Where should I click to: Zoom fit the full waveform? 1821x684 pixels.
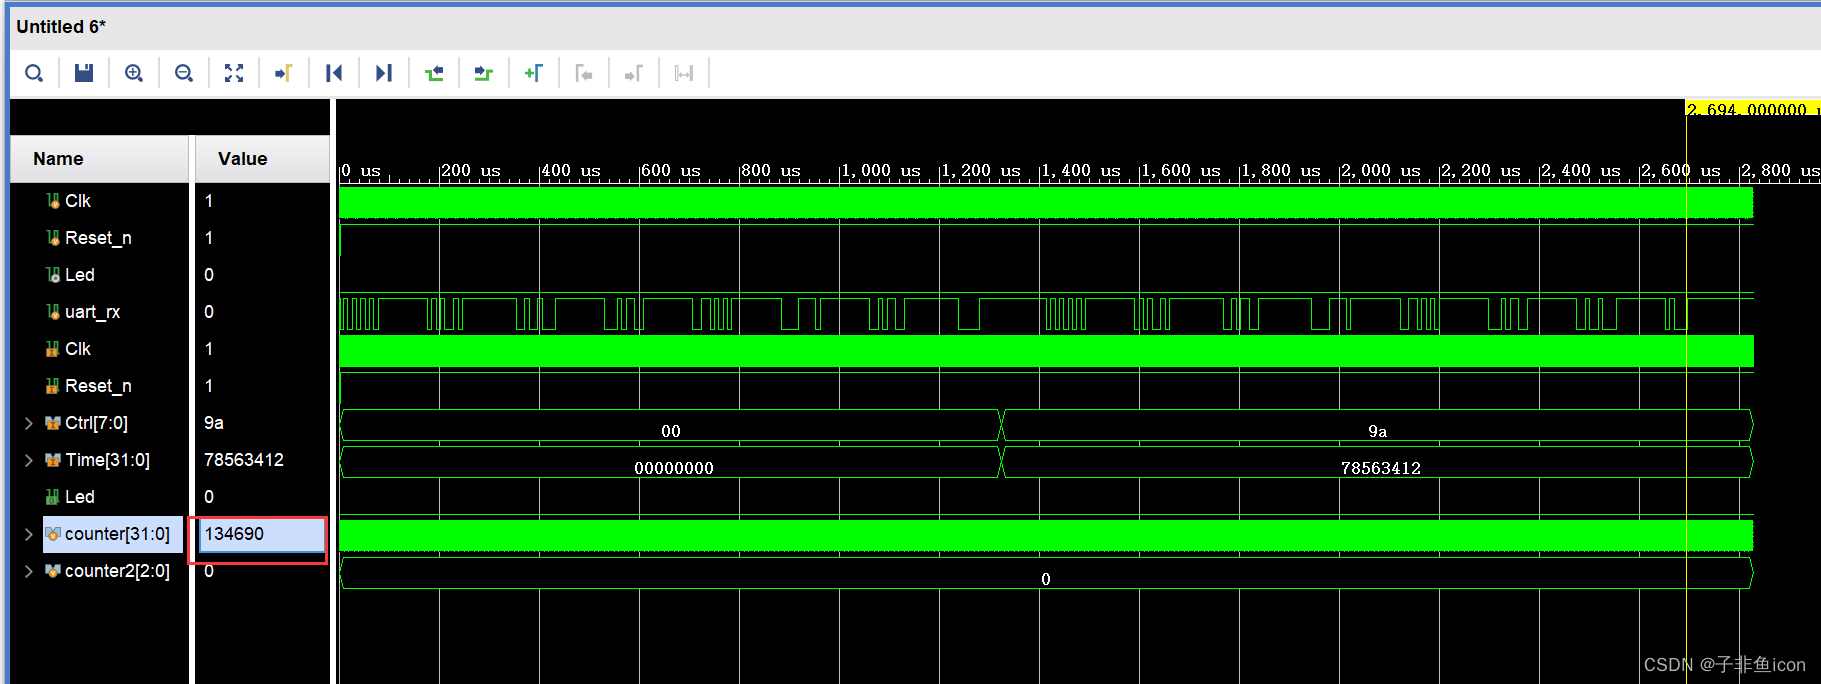(234, 73)
